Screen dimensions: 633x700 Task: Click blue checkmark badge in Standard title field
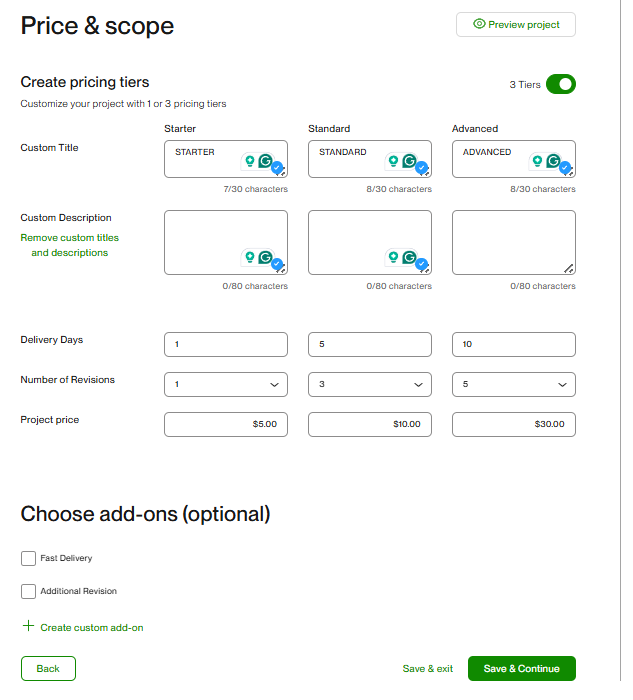421,168
